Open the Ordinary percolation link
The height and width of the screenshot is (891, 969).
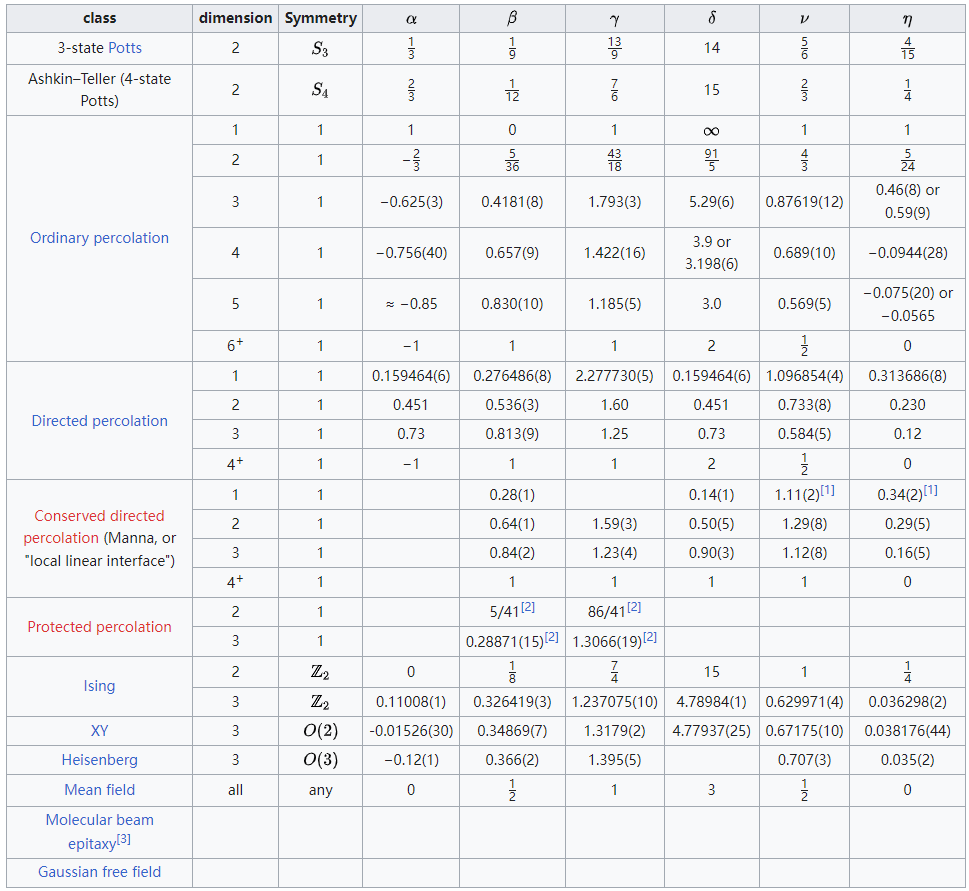[99, 238]
